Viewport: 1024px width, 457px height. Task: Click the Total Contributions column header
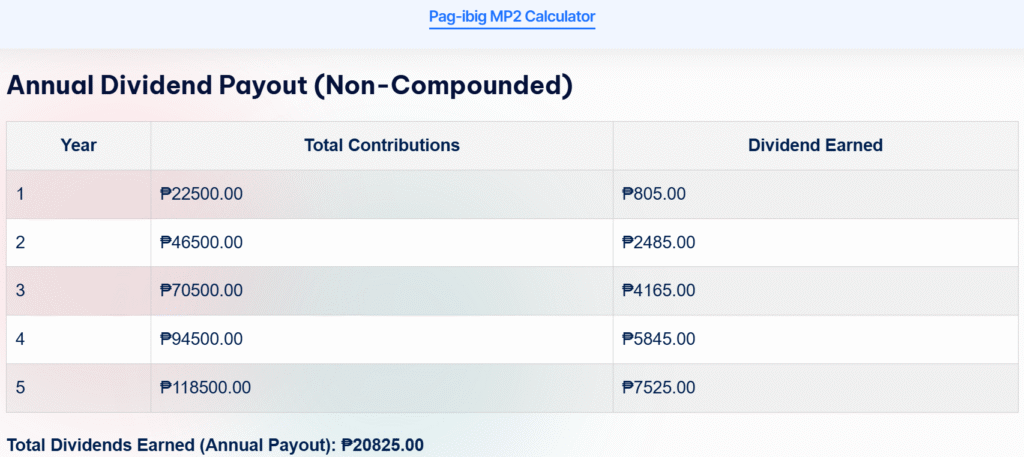click(382, 146)
